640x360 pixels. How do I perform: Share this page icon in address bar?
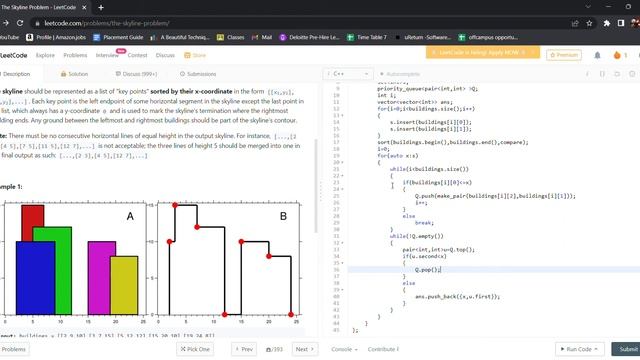[x=575, y=23]
